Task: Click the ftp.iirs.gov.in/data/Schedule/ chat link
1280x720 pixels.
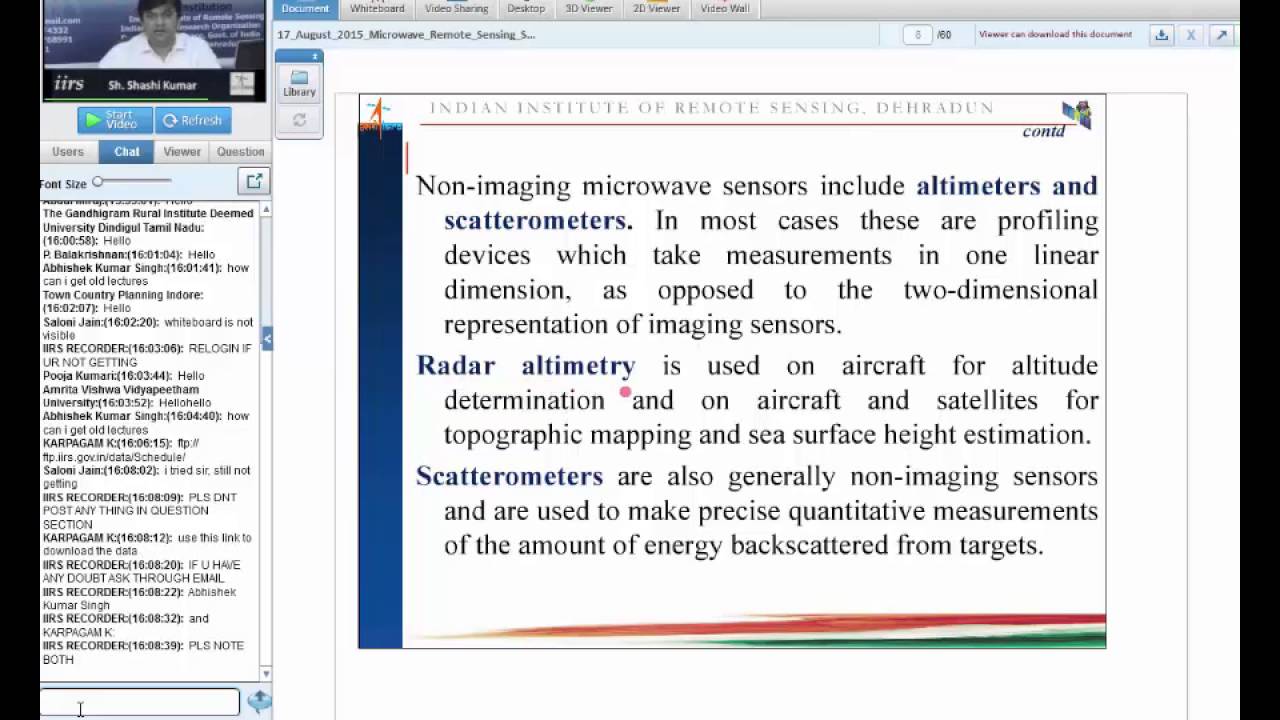Action: (x=120, y=450)
